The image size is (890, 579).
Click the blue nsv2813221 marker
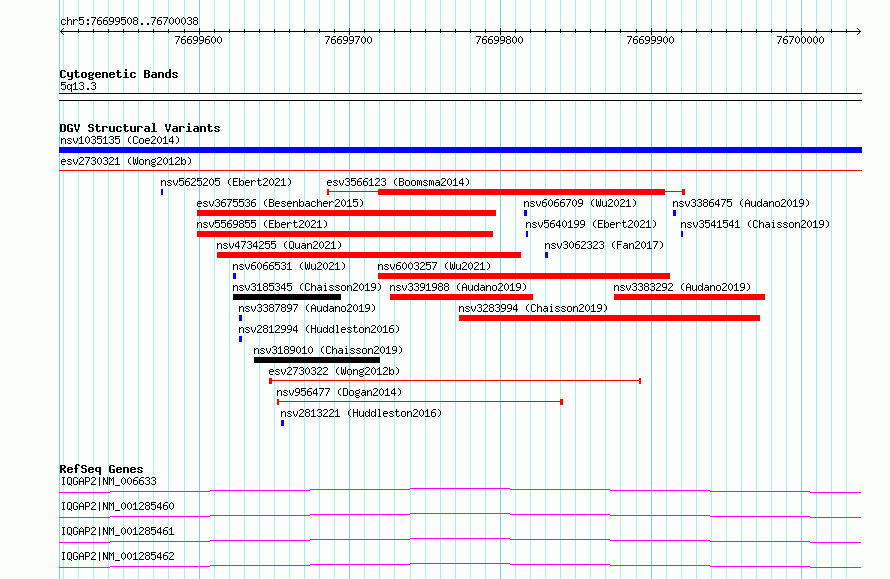click(x=283, y=423)
